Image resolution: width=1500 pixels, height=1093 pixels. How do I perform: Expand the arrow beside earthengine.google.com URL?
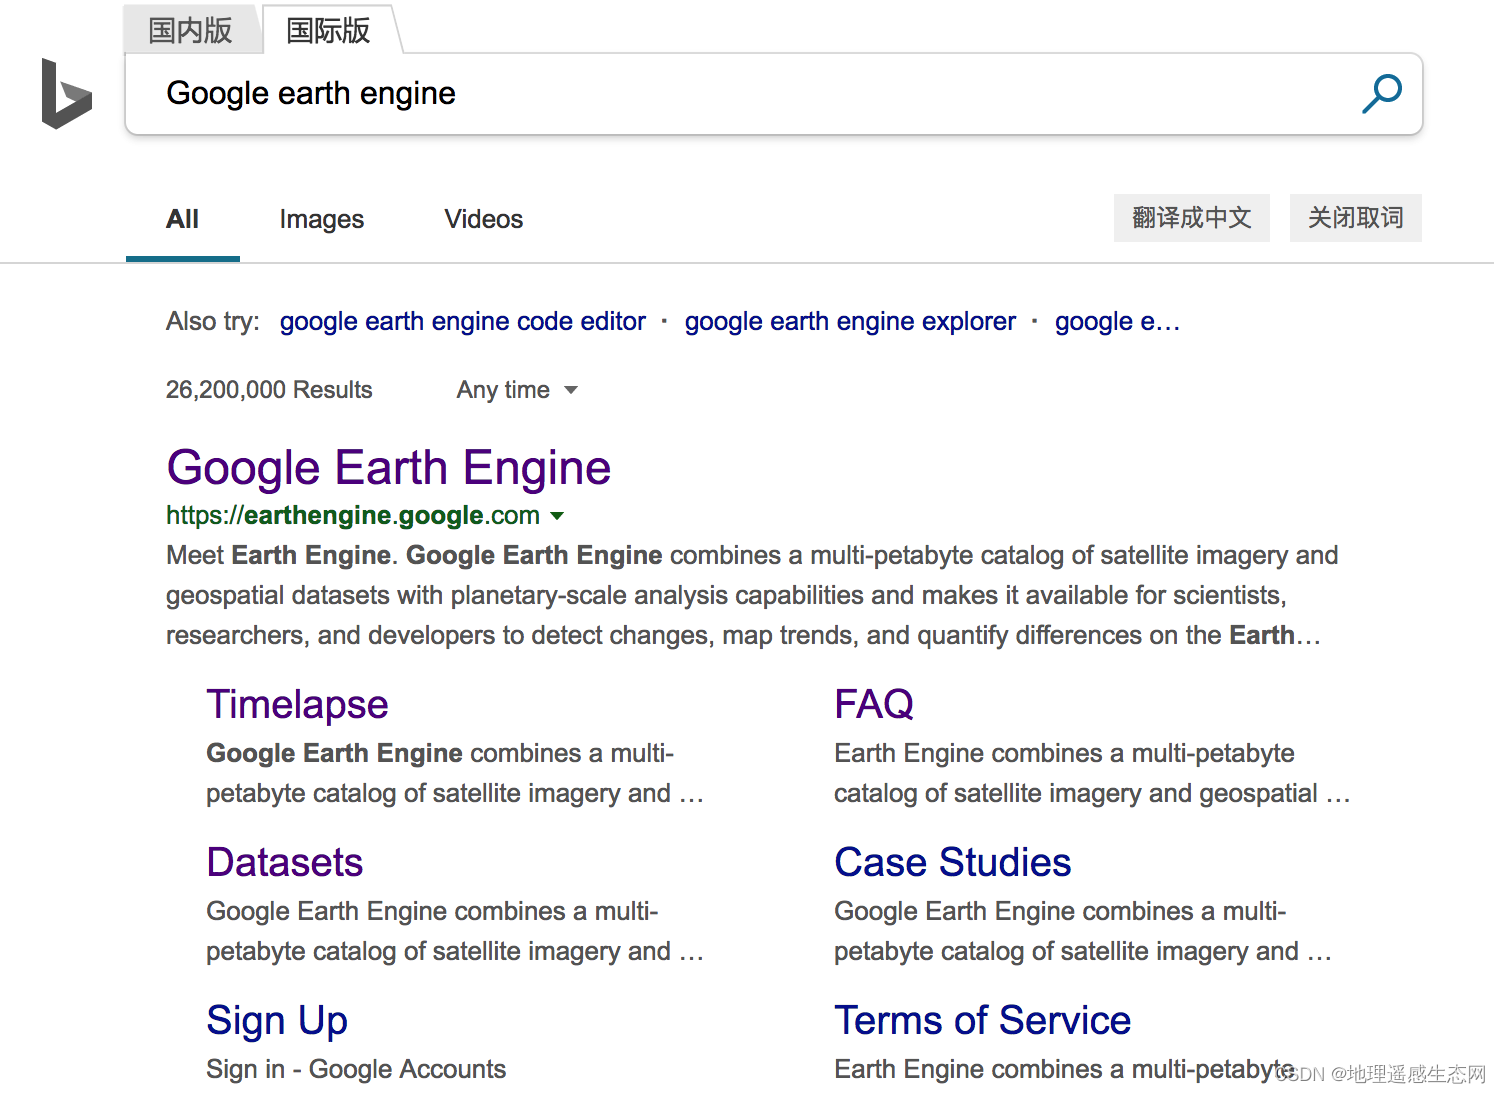point(557,516)
